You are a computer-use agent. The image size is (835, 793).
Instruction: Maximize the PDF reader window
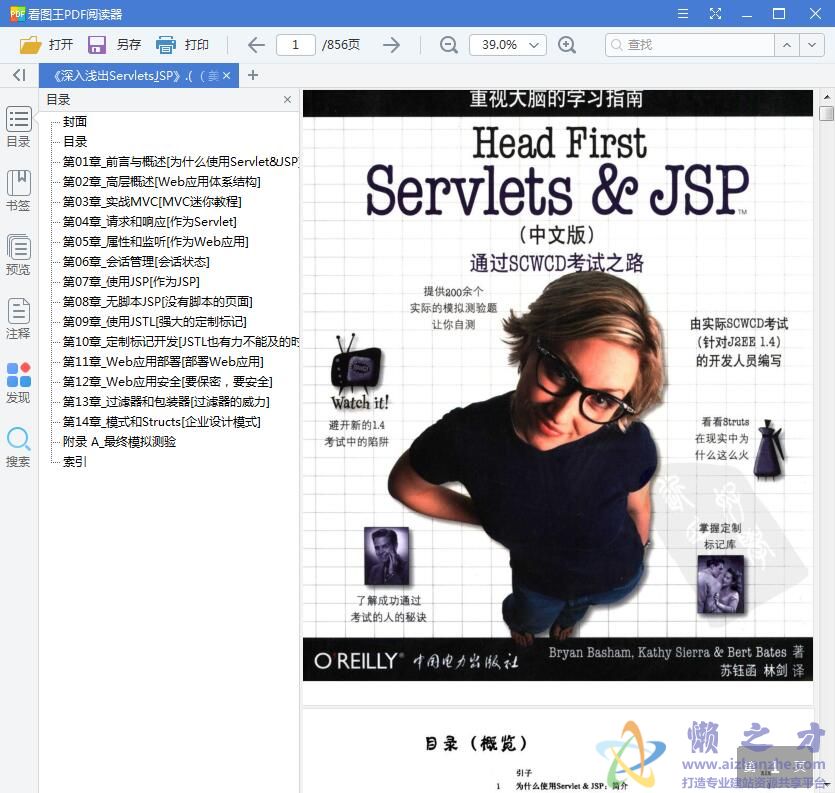[779, 14]
